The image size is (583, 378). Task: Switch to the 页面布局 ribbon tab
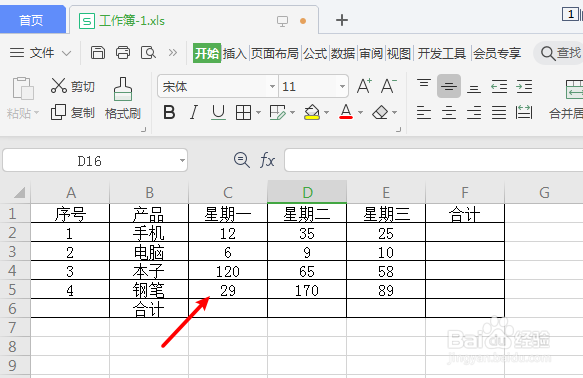click(x=274, y=53)
